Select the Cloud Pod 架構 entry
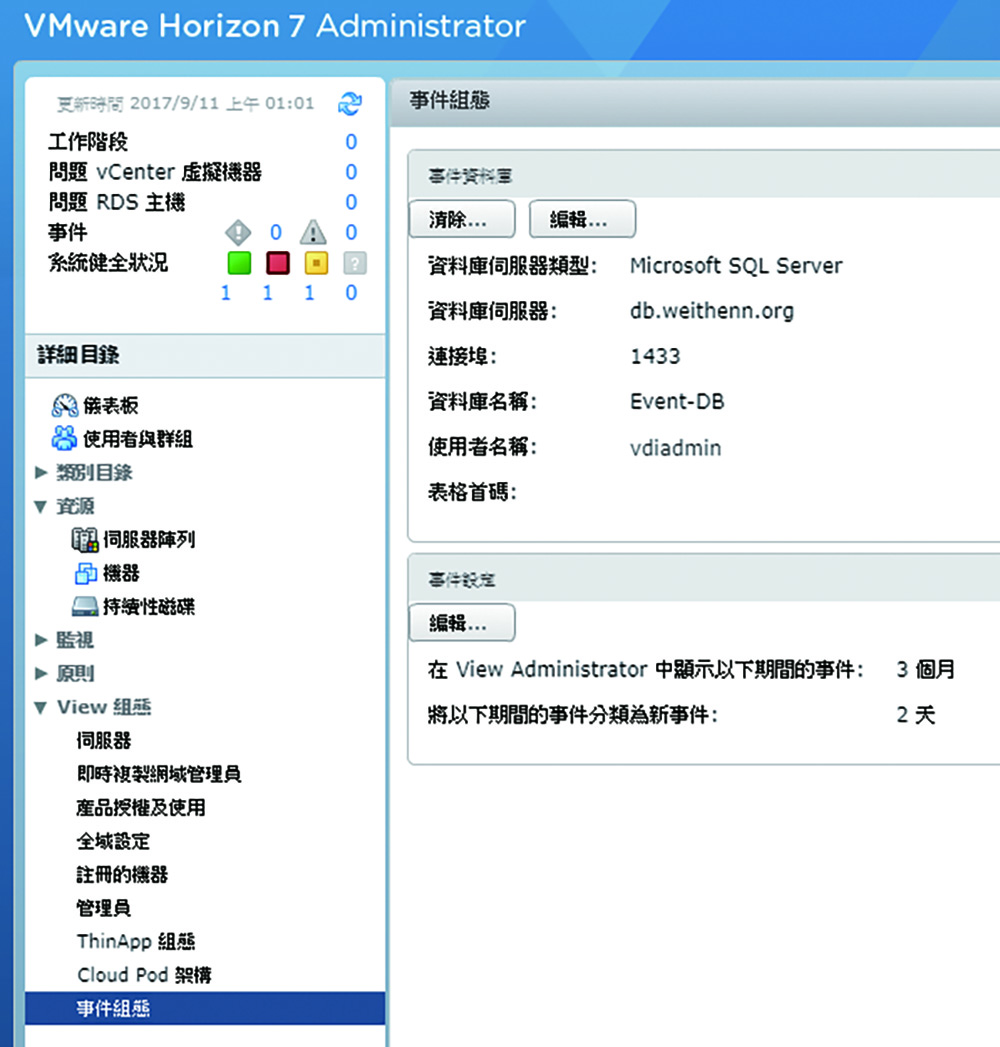1000x1047 pixels. coord(144,975)
